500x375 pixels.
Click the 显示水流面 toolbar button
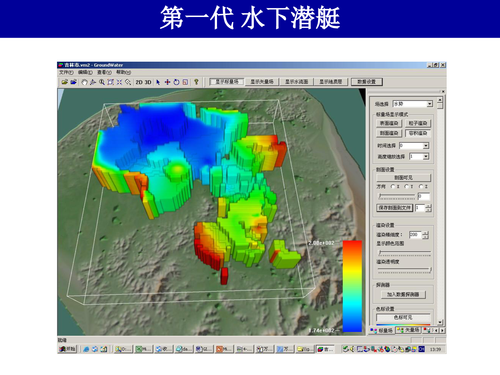(296, 82)
